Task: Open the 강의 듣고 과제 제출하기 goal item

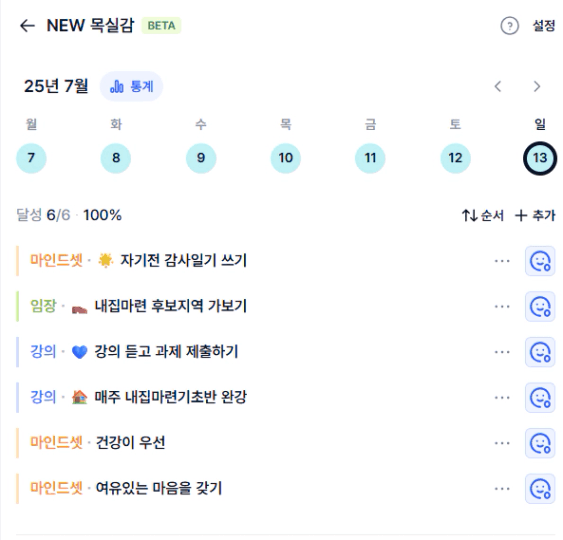Action: pyautogui.click(x=251, y=352)
